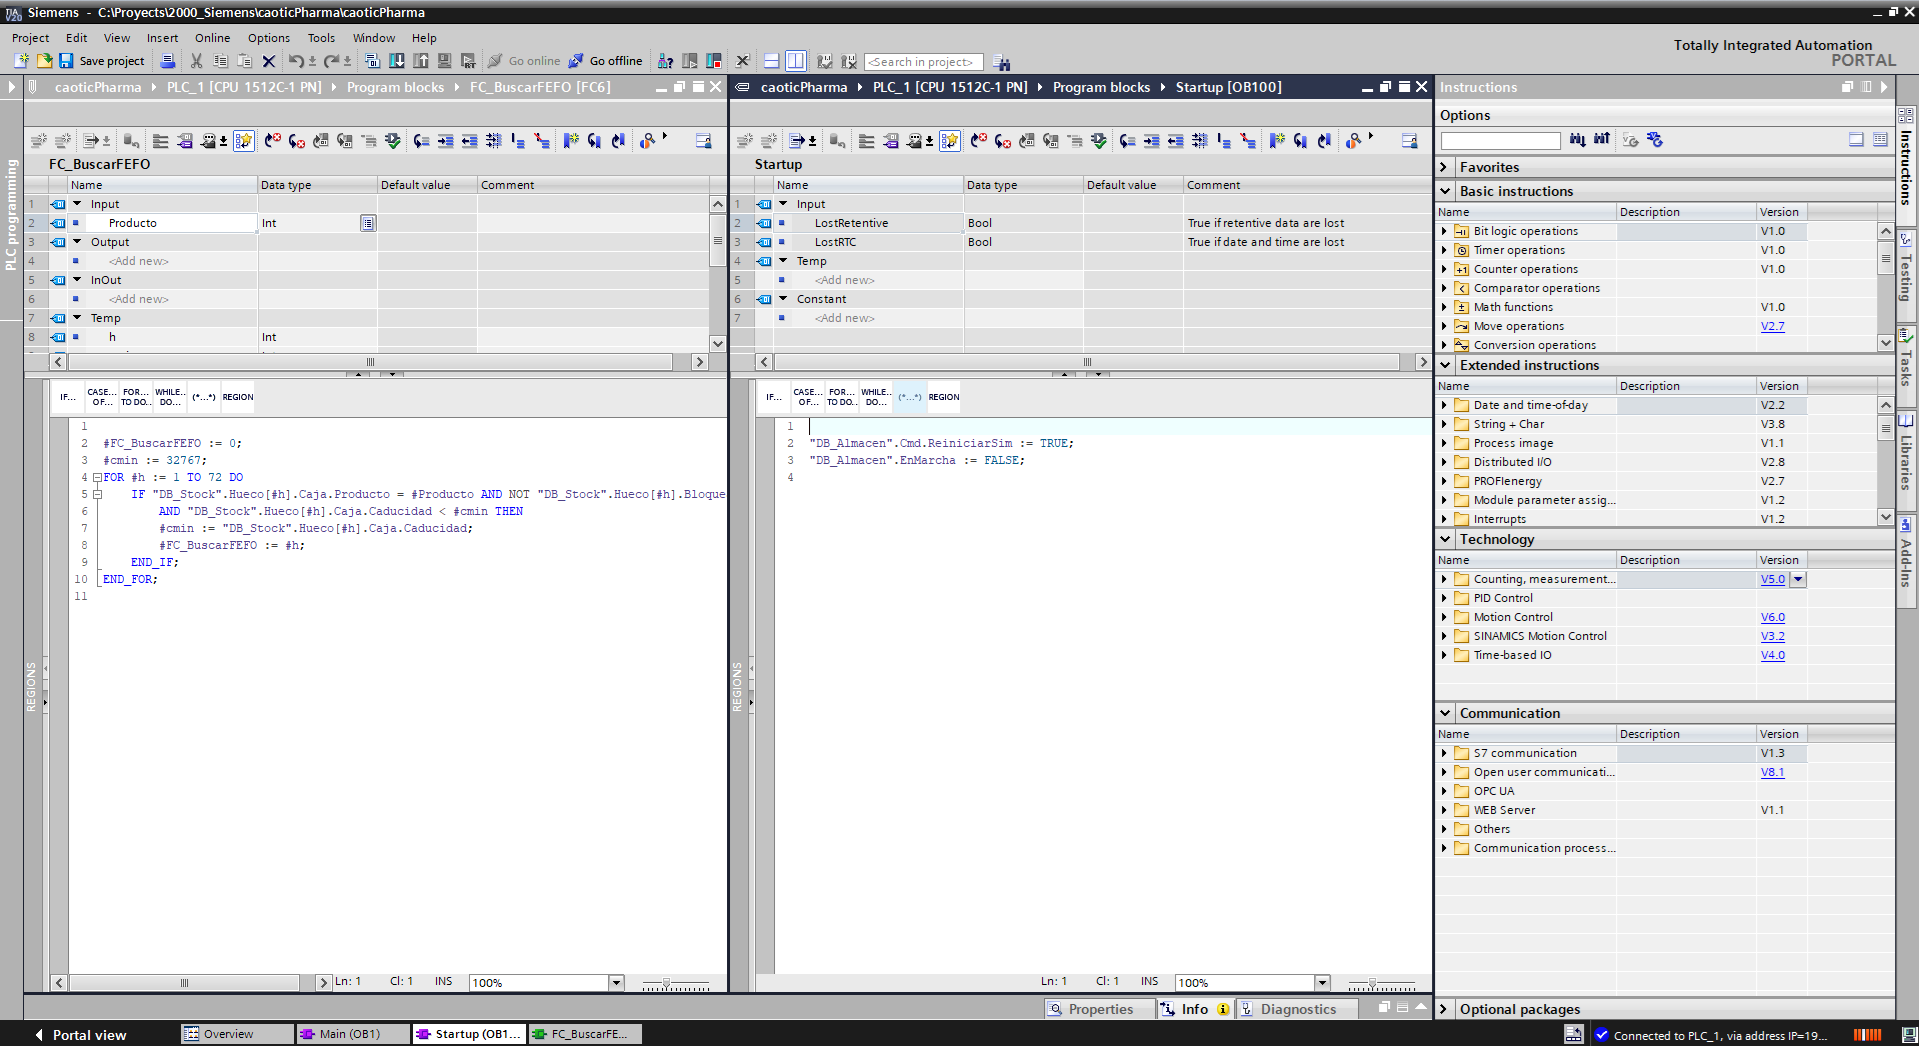The image size is (1919, 1046).
Task: Expand the Favorites section in Instructions
Action: coord(1444,167)
